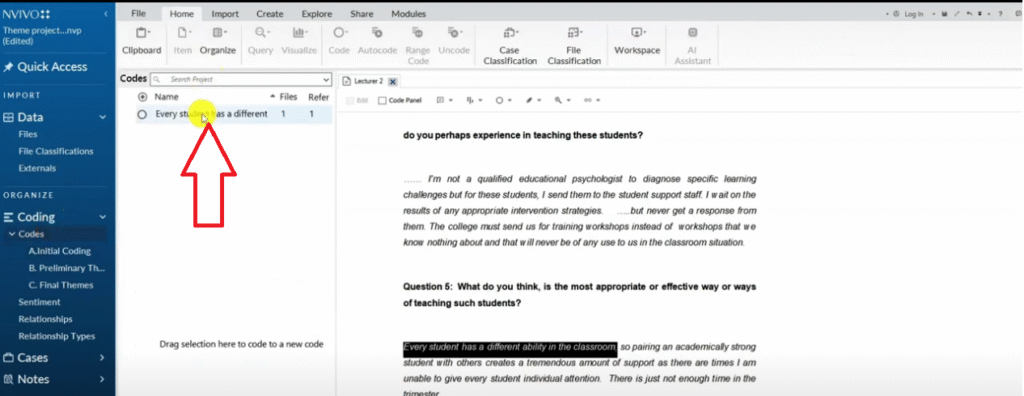This screenshot has height=396, width=1024.
Task: Open the Item ribbon menu
Action: 183,41
